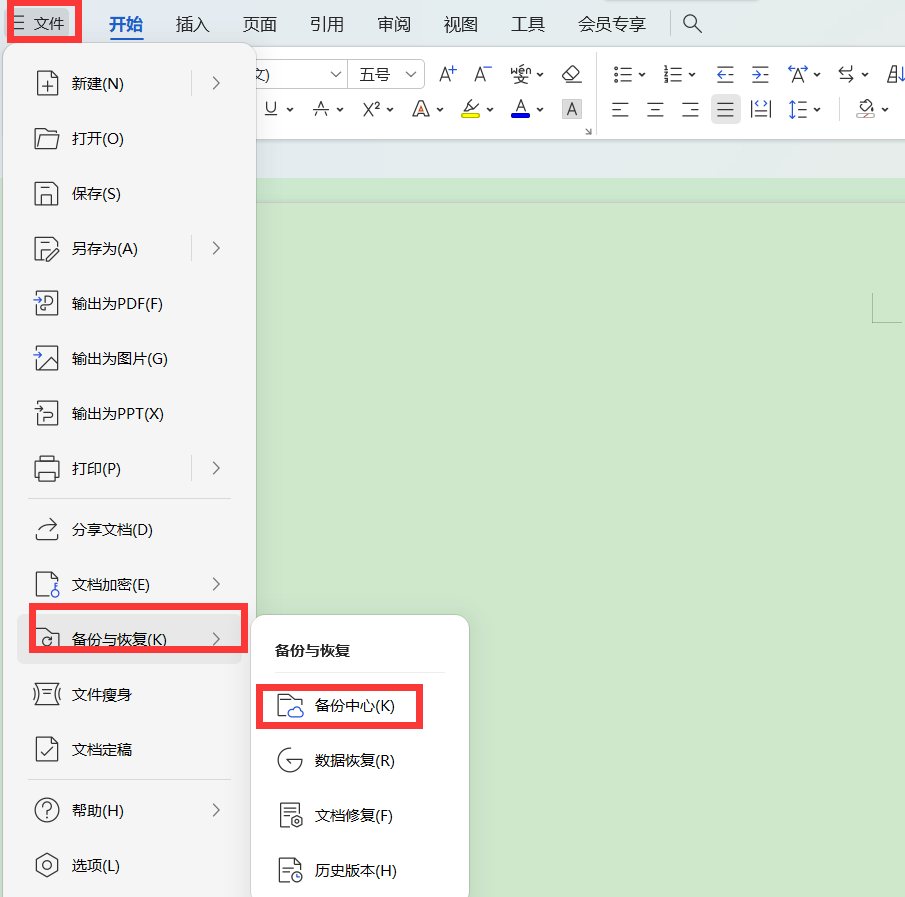The image size is (905, 897).
Task: Open the 文件 menu button
Action: click(40, 23)
